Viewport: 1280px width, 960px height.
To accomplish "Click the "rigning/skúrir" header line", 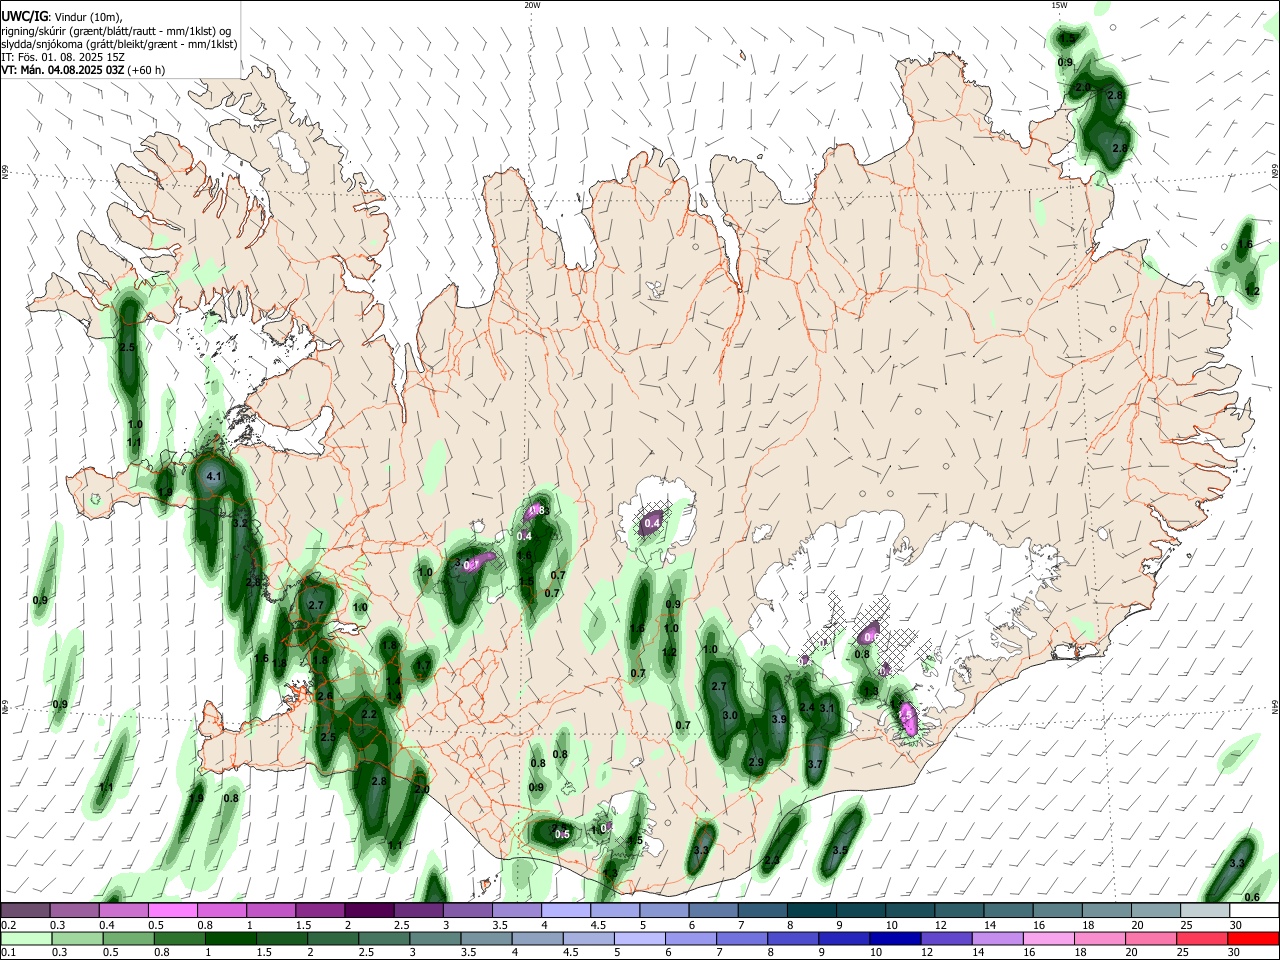I will click(x=116, y=31).
